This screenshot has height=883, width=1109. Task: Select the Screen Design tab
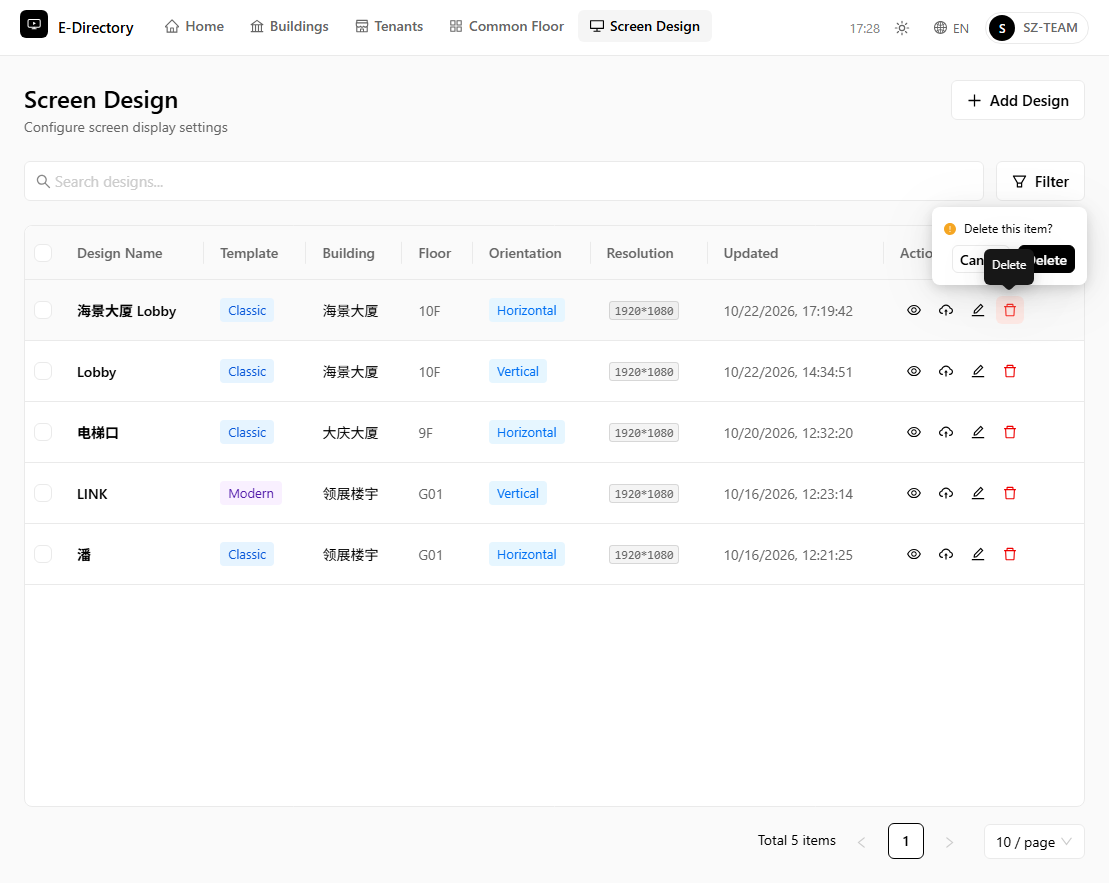pos(645,26)
